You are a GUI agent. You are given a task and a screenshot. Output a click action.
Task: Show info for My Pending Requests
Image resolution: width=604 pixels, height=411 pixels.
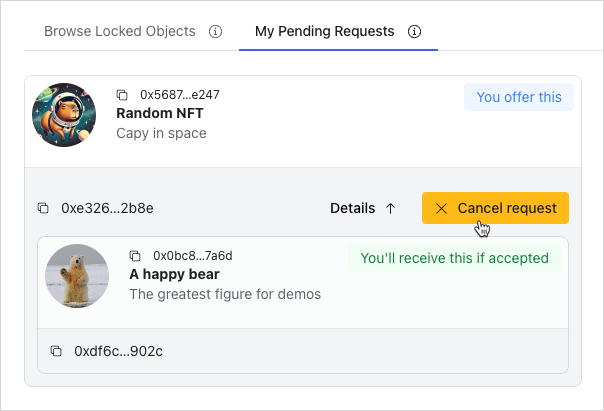click(415, 31)
